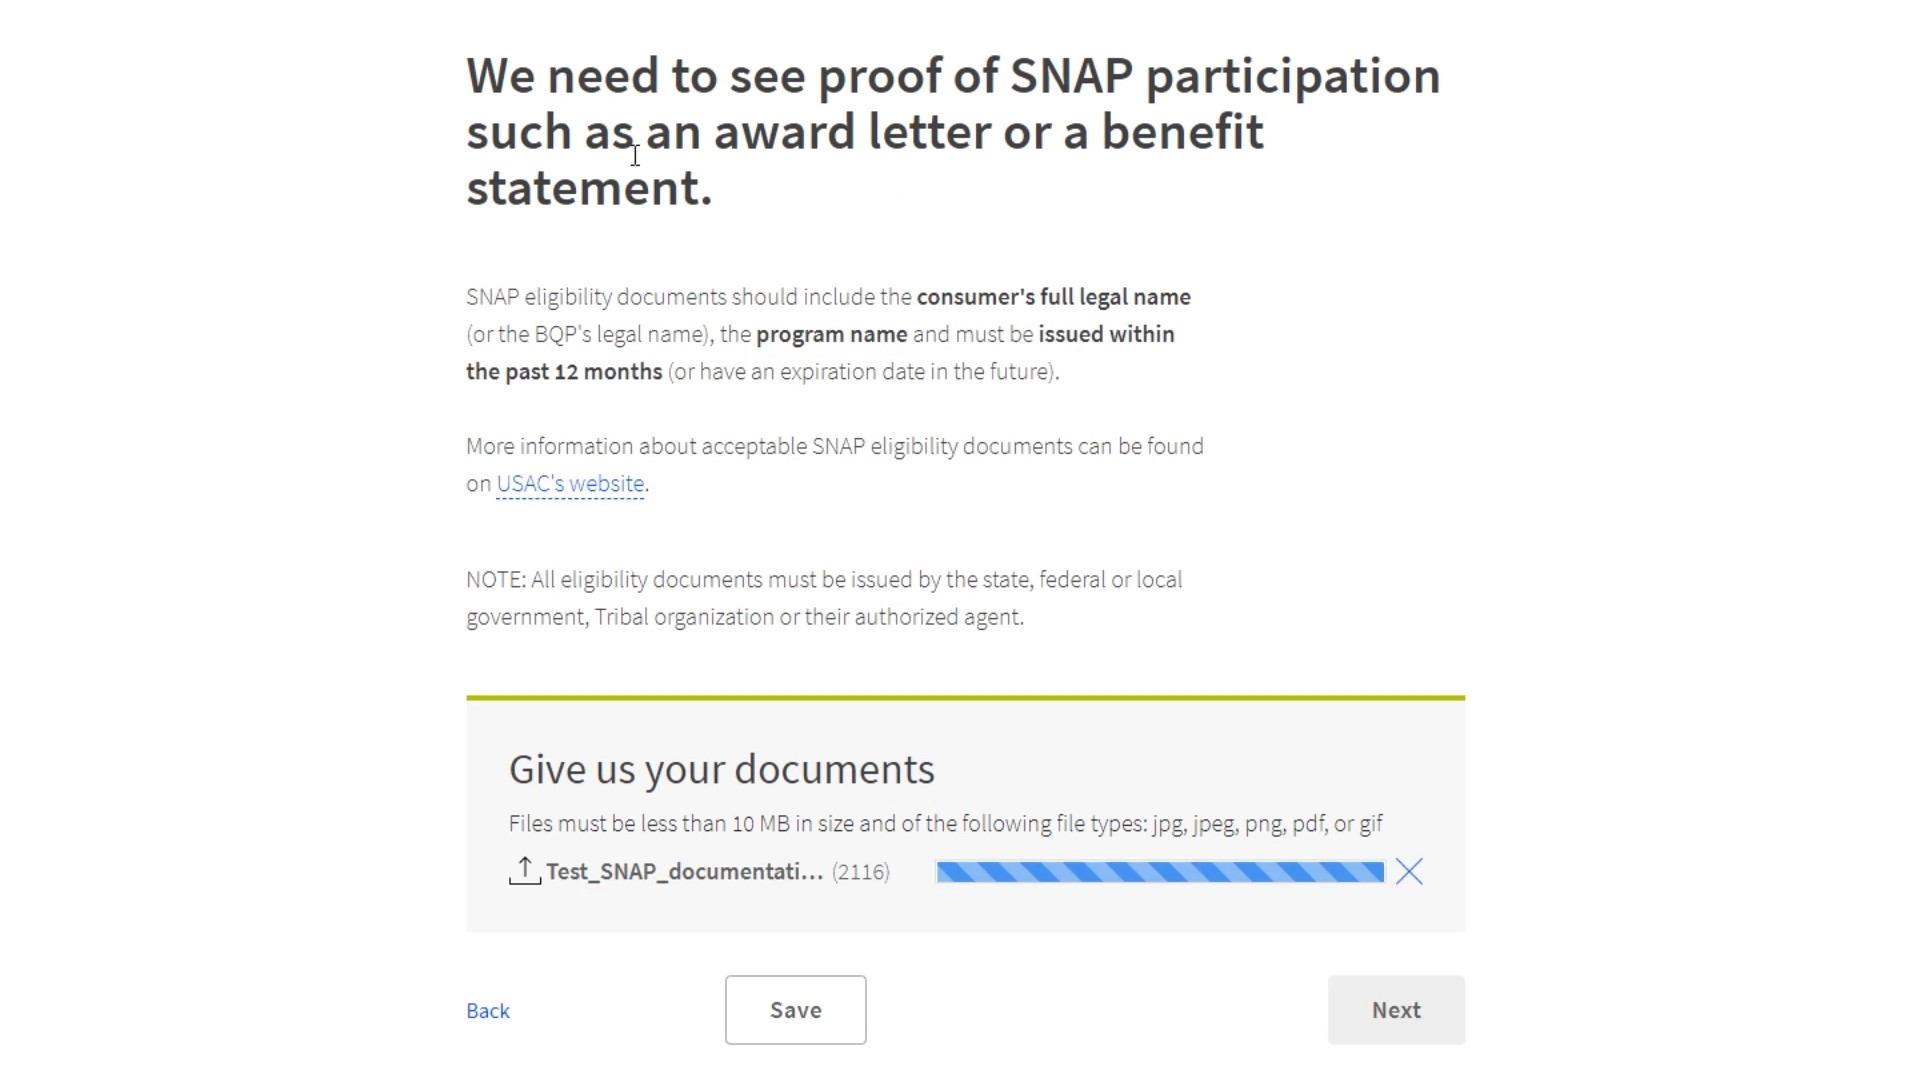The width and height of the screenshot is (1920, 1080).
Task: Click the upload arrow icon beside file name
Action: (x=524, y=871)
